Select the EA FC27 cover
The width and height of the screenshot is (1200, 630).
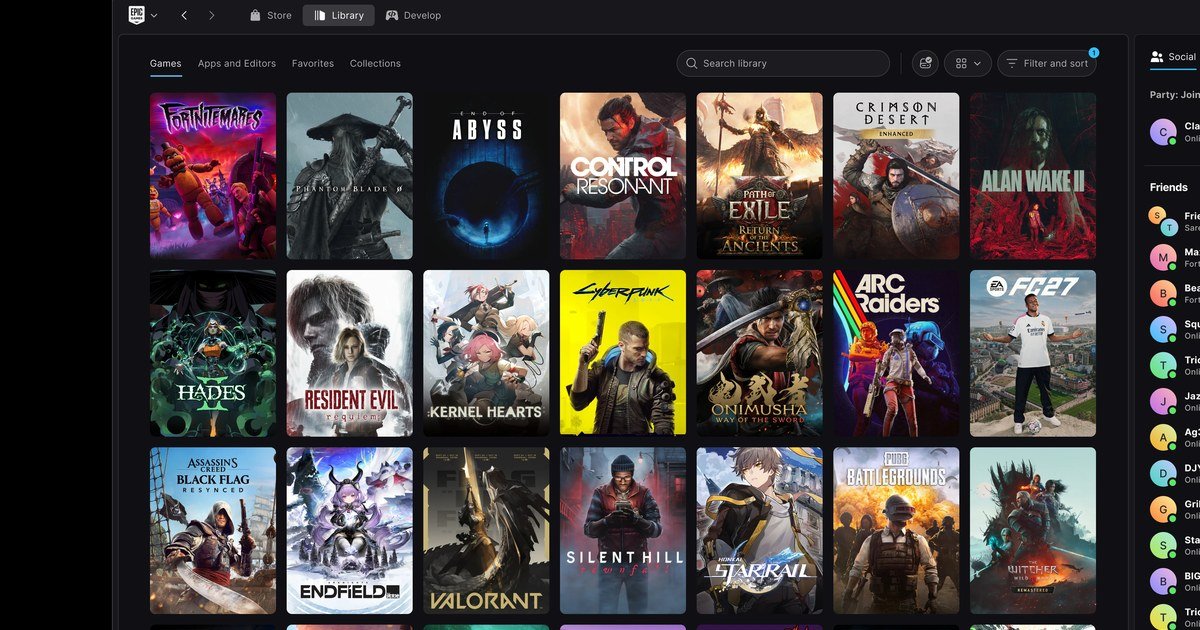click(1033, 353)
